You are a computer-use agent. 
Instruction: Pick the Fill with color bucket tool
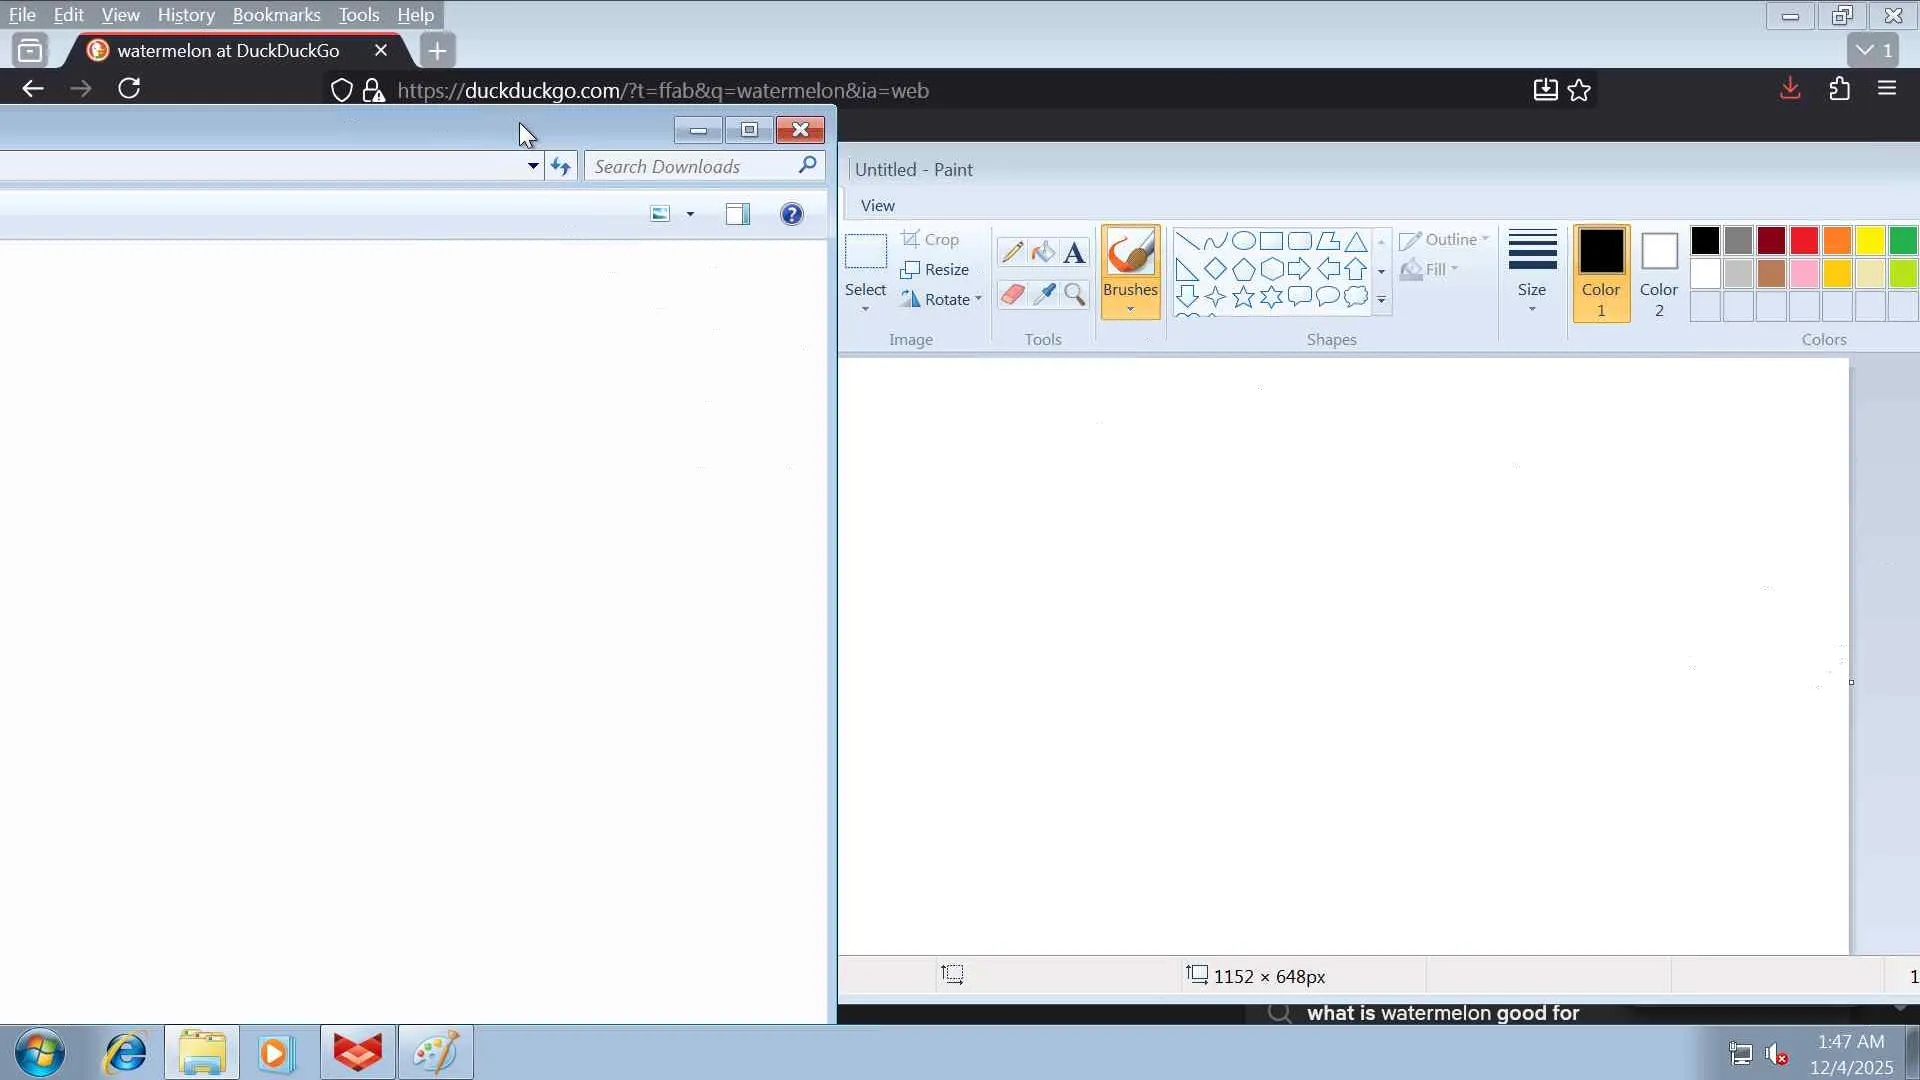[1043, 252]
